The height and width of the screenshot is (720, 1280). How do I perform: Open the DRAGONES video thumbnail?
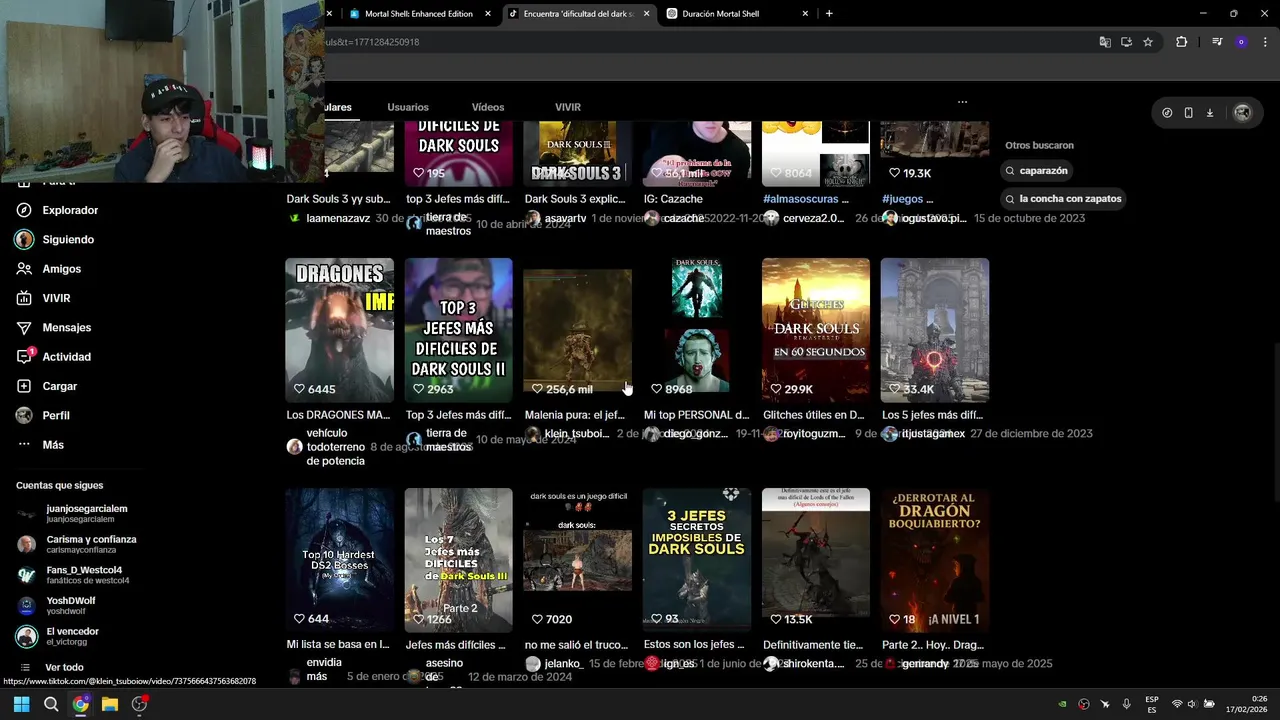pos(339,330)
